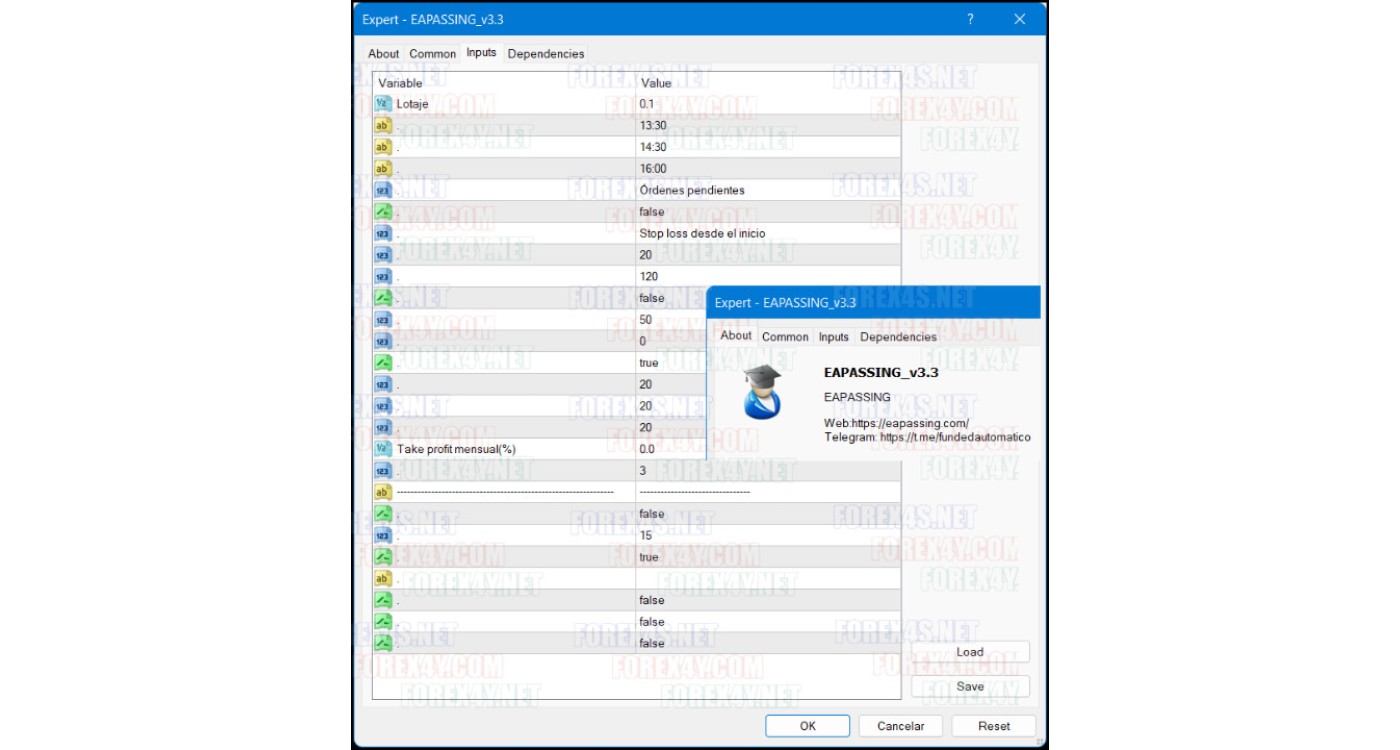Click the Reset button
The height and width of the screenshot is (750, 1400).
click(993, 726)
